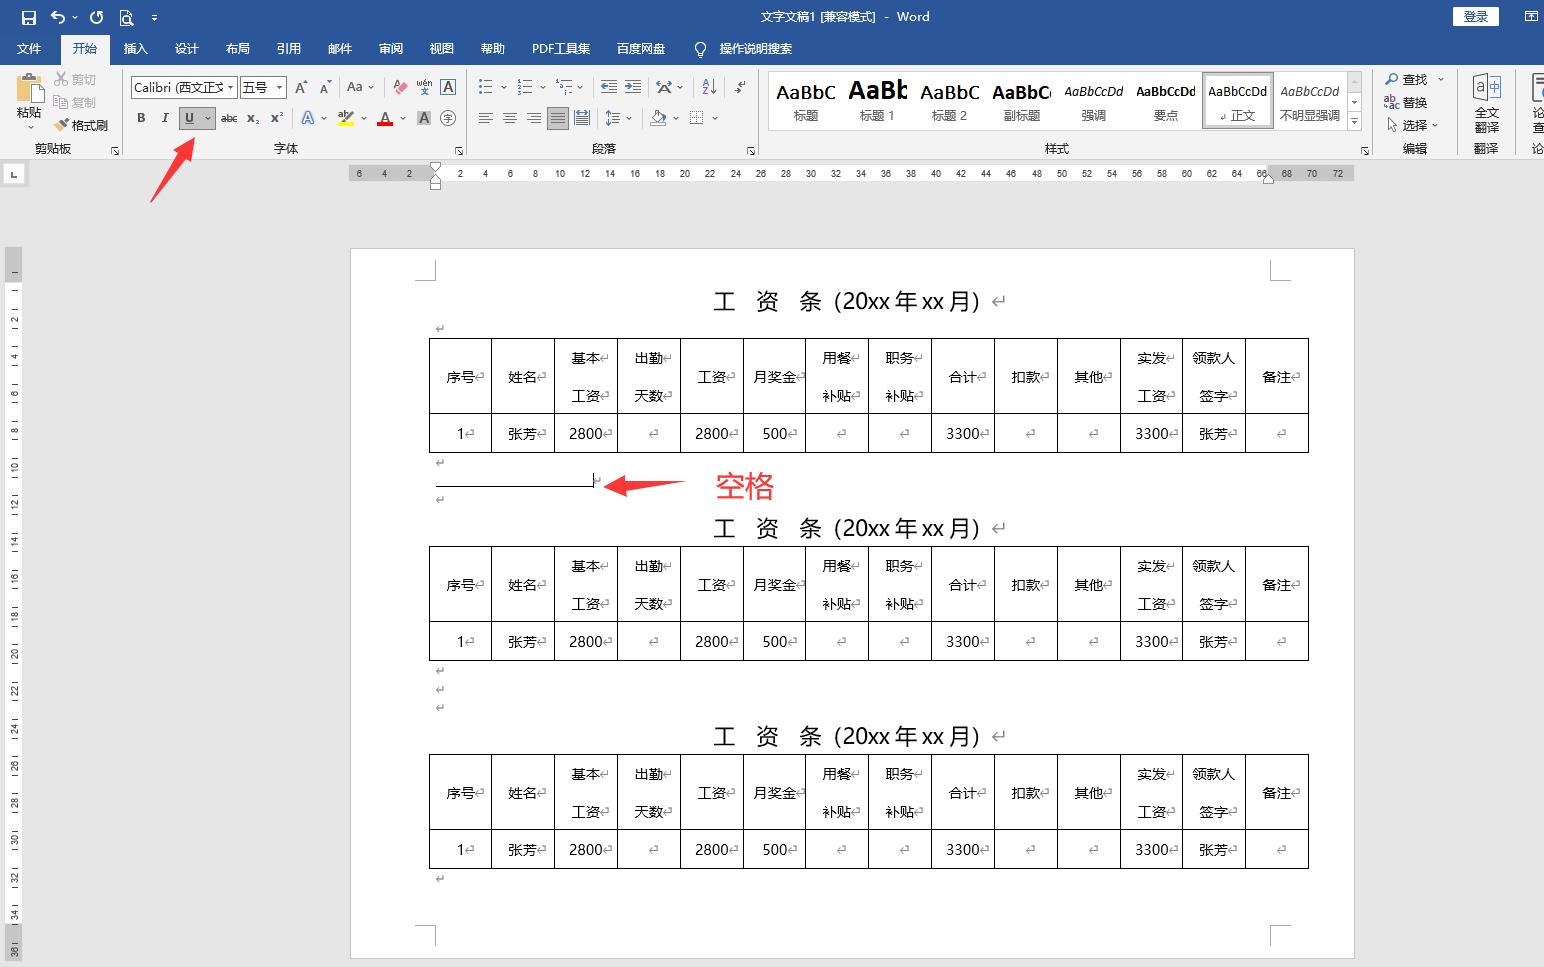The width and height of the screenshot is (1544, 967).
Task: Click the 登录 button
Action: pos(1475,16)
